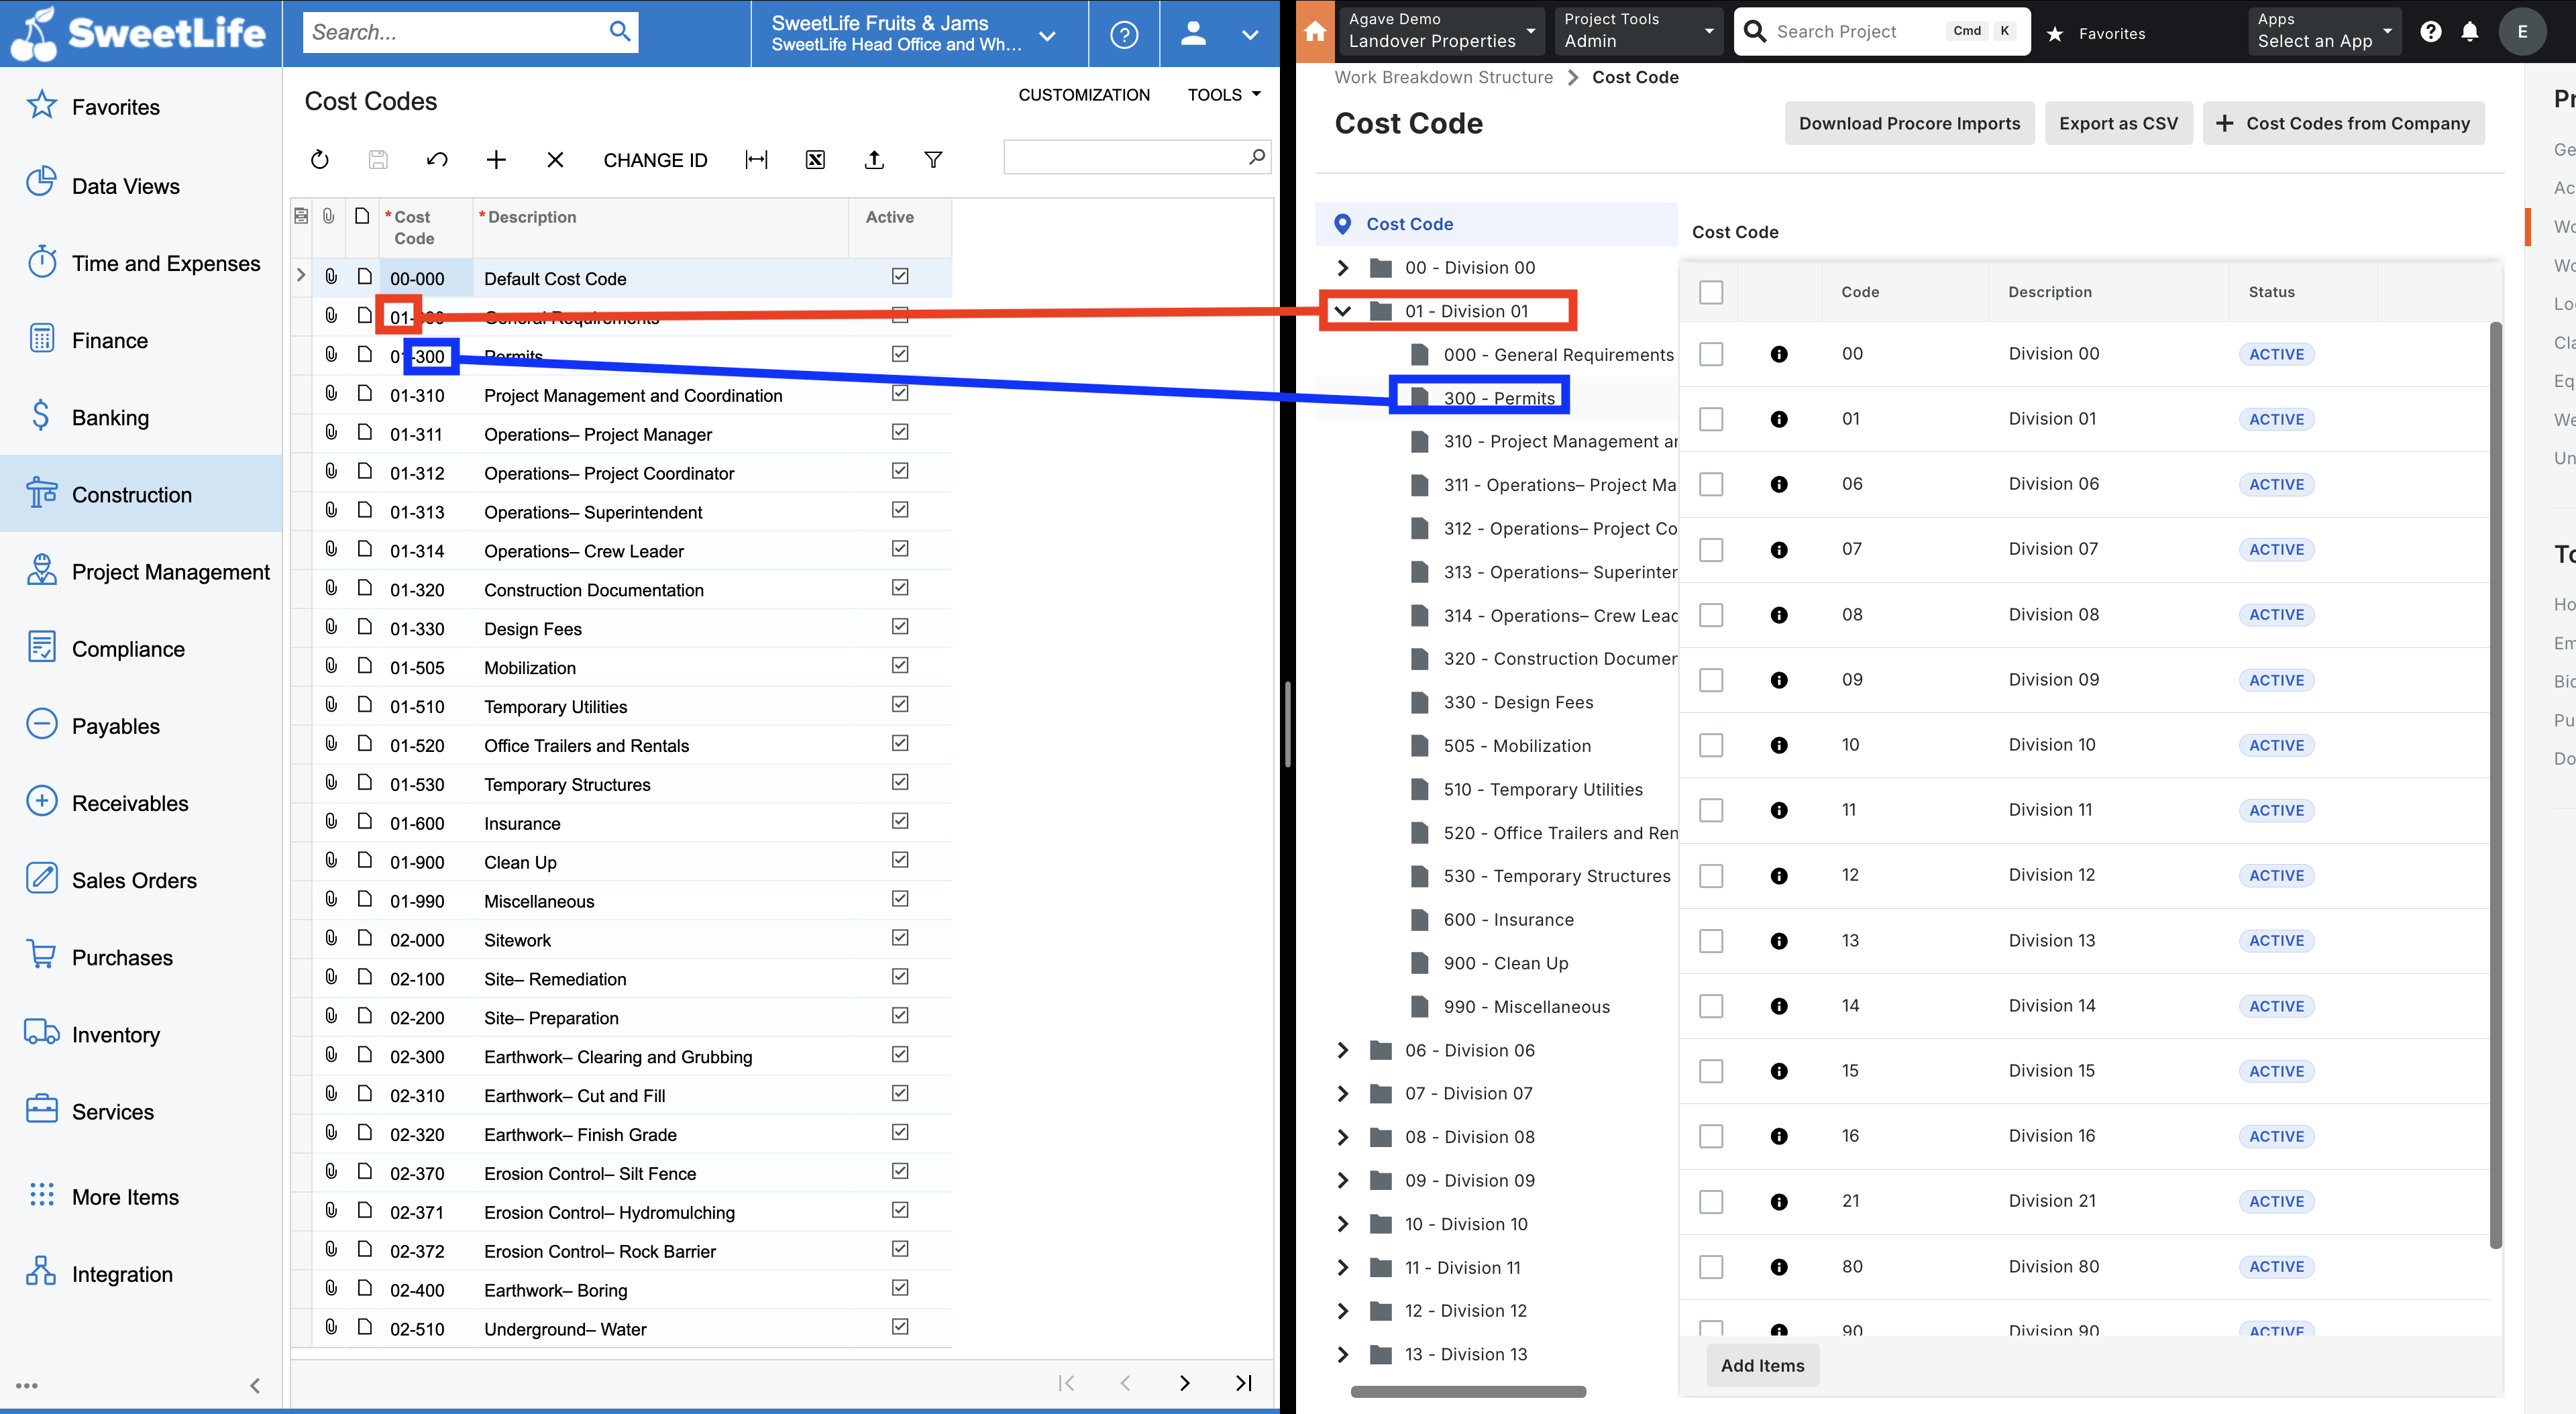Open attachment icon for row 01-310
The height and width of the screenshot is (1414, 2576).
[331, 394]
